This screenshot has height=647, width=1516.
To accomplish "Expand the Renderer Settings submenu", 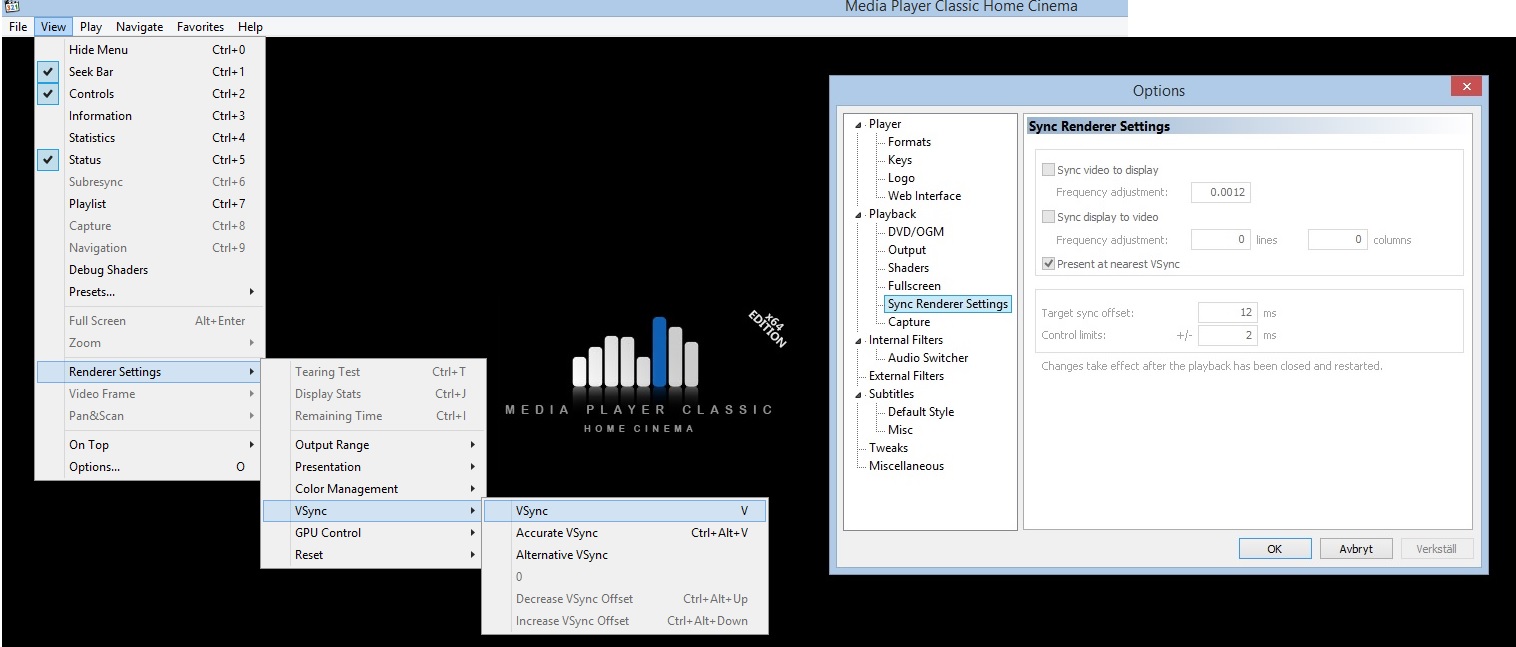I will click(x=150, y=372).
